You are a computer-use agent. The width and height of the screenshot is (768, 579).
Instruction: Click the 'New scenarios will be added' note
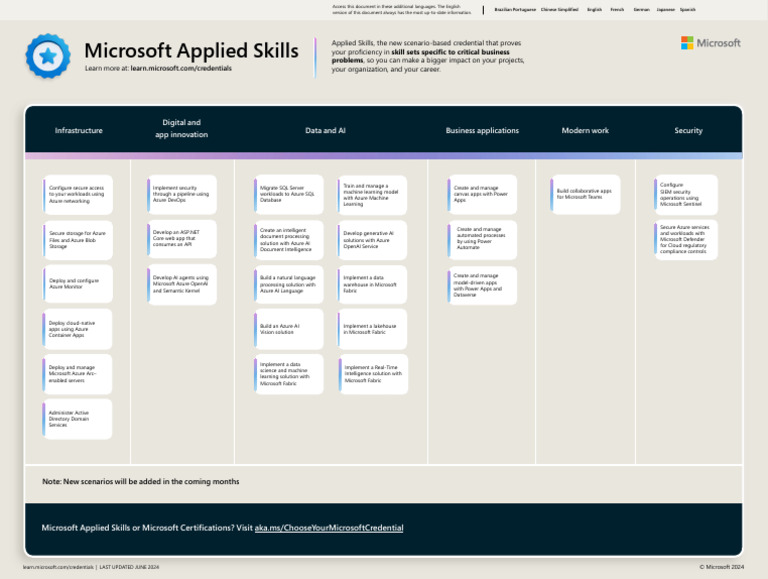141,482
